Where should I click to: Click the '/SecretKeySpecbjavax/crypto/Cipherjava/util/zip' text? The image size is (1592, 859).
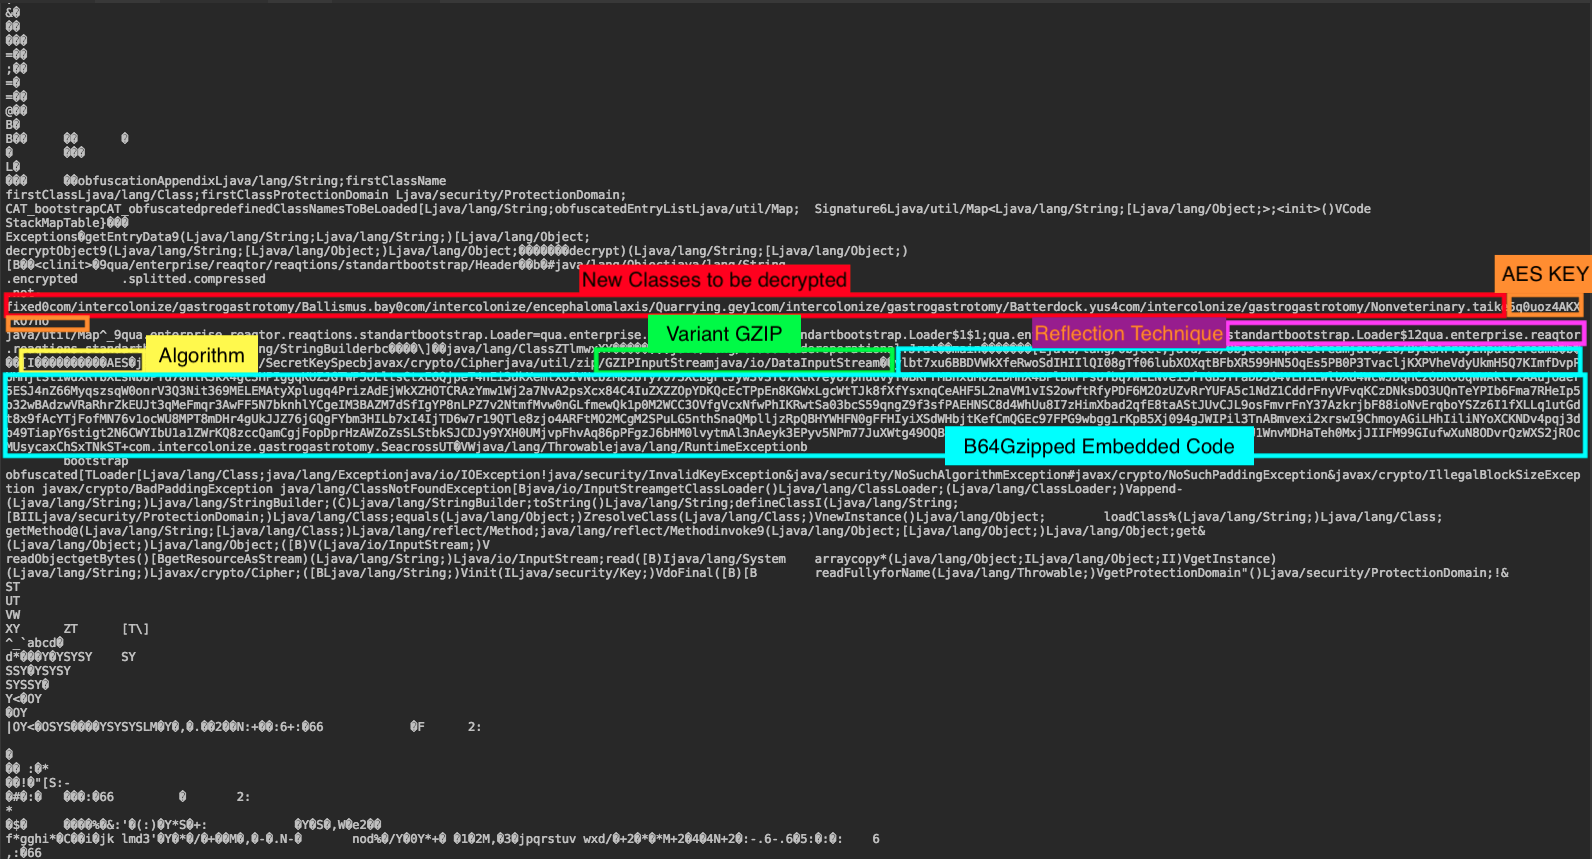coord(427,363)
